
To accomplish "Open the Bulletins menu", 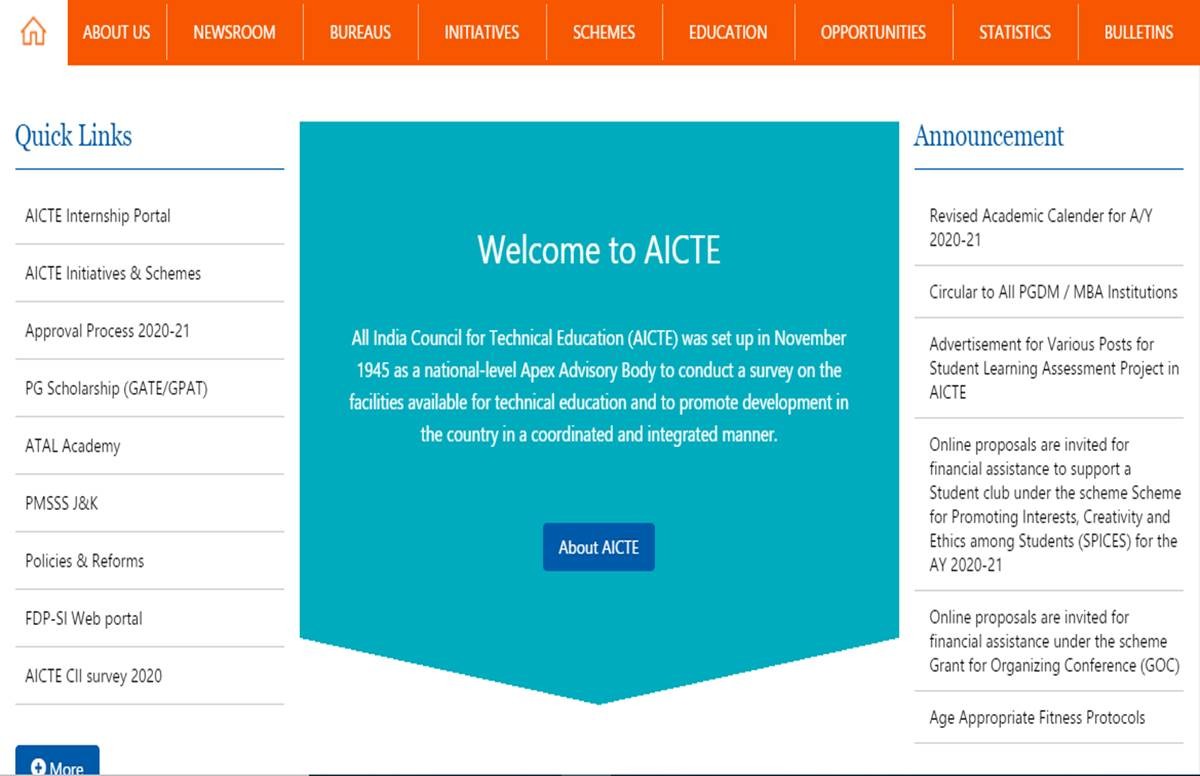I will [x=1138, y=32].
